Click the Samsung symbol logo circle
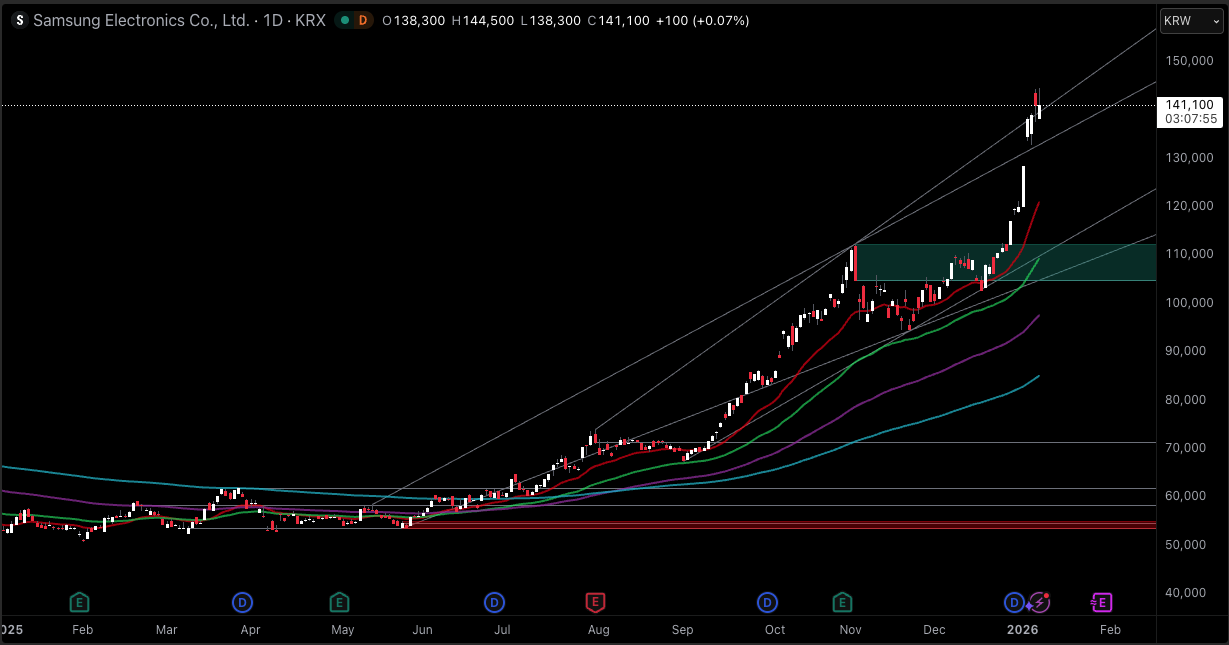The width and height of the screenshot is (1229, 645). (x=18, y=20)
